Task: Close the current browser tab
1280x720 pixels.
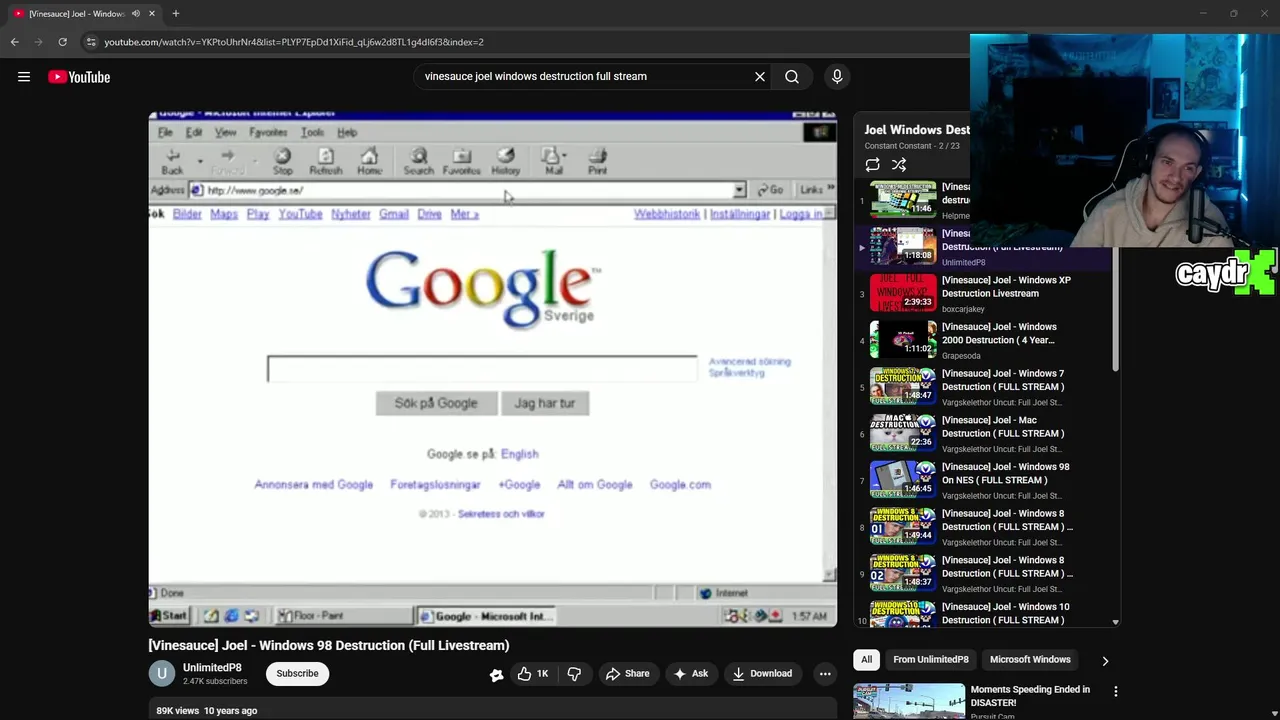Action: [152, 13]
